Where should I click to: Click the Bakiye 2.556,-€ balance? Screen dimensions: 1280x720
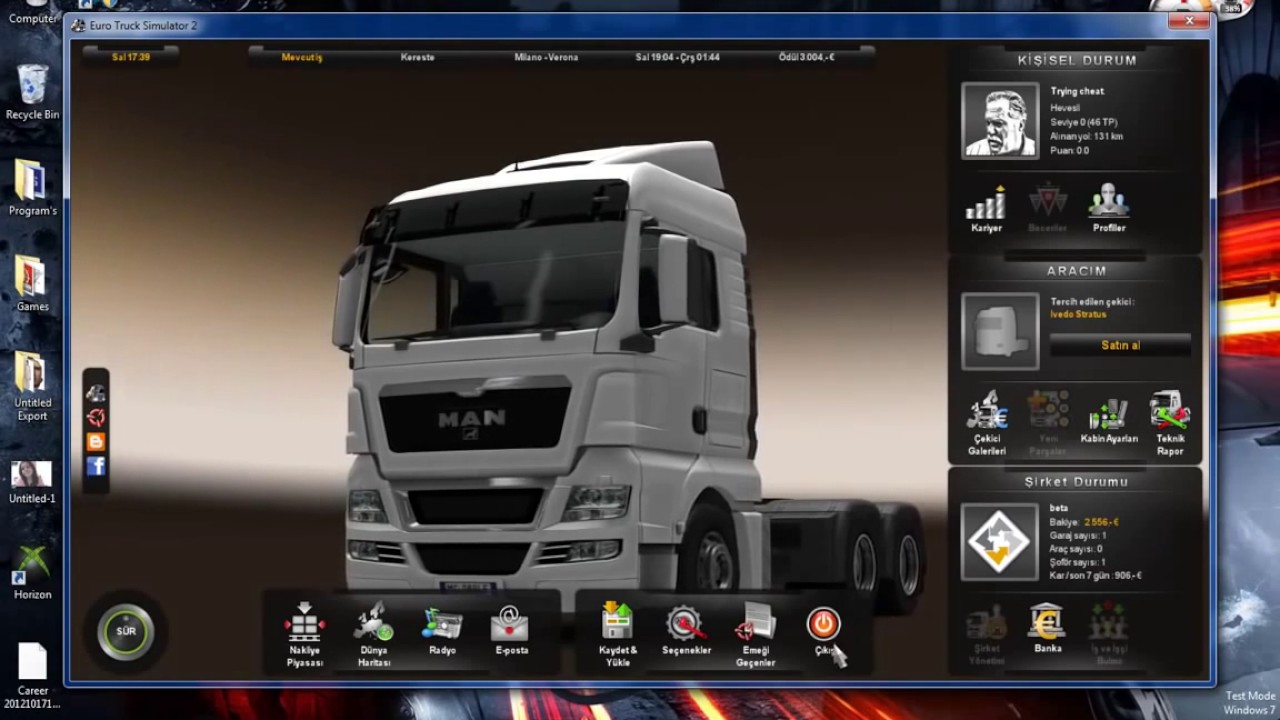[1084, 522]
